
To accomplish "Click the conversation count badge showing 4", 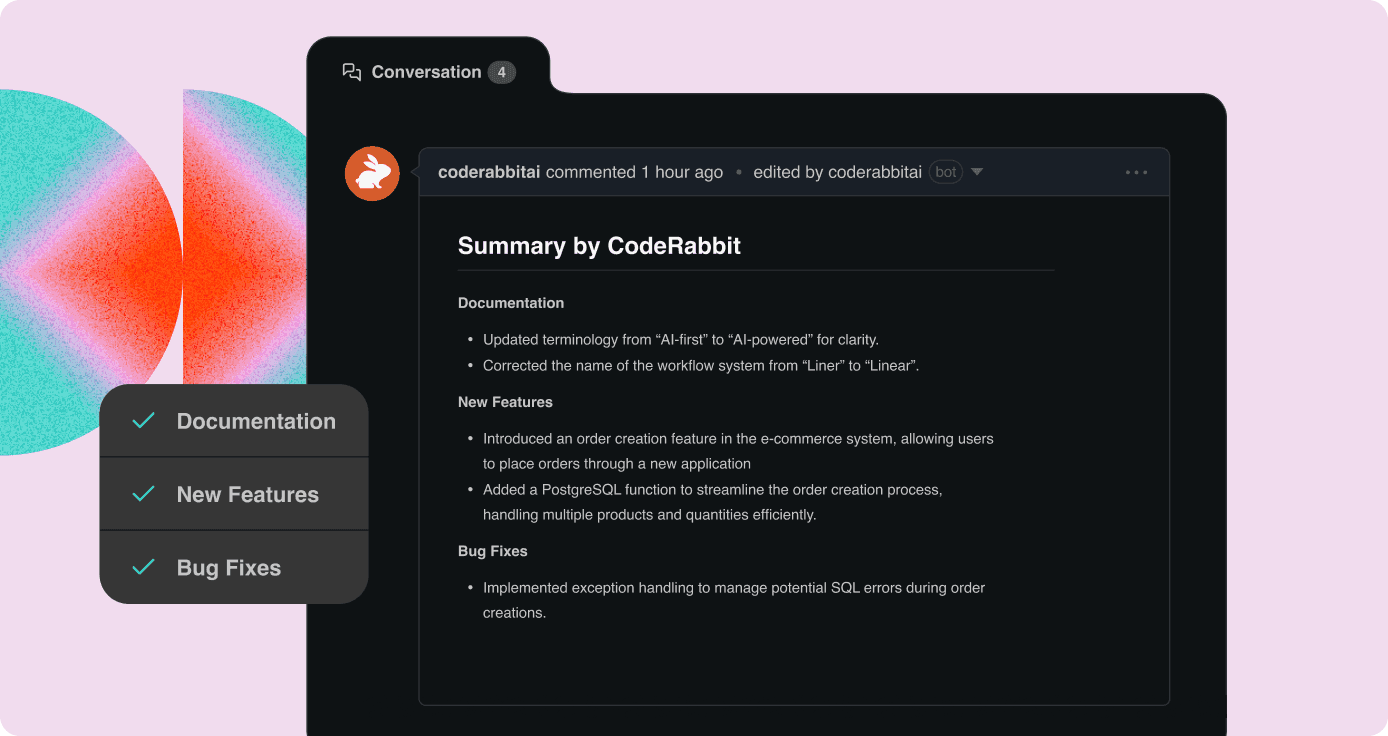I will click(x=501, y=72).
